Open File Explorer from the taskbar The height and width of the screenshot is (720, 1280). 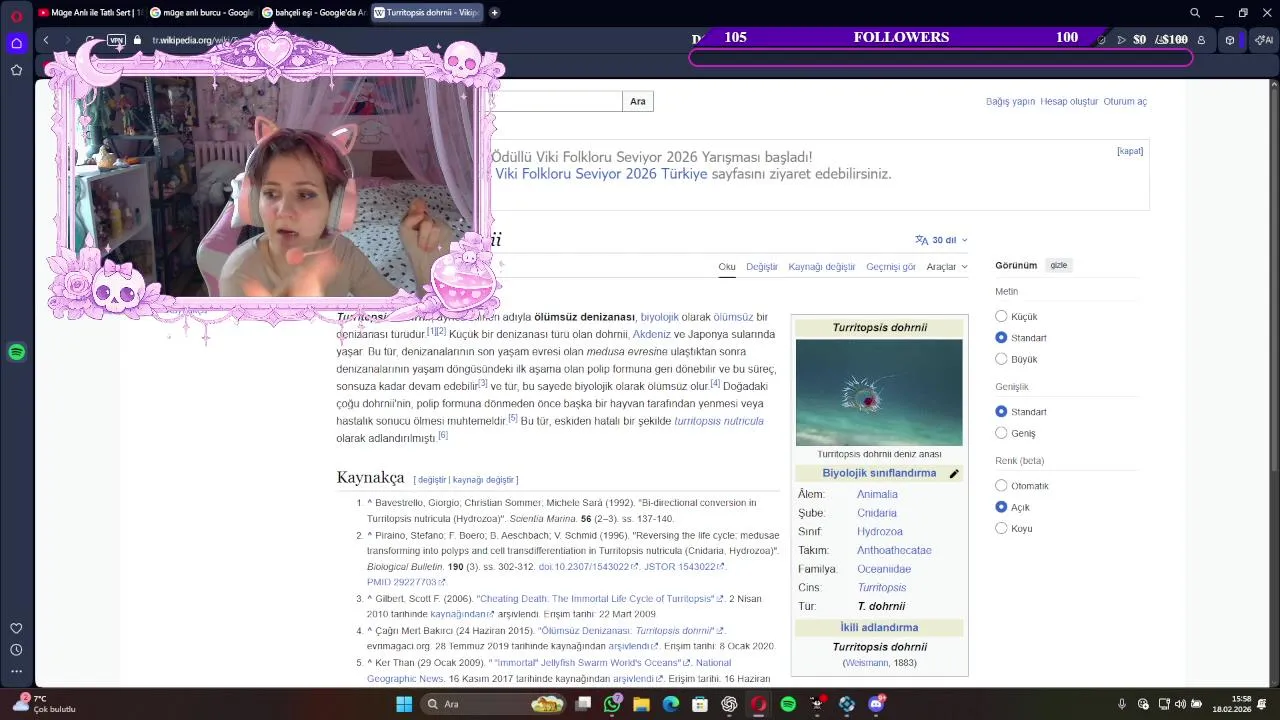(641, 704)
